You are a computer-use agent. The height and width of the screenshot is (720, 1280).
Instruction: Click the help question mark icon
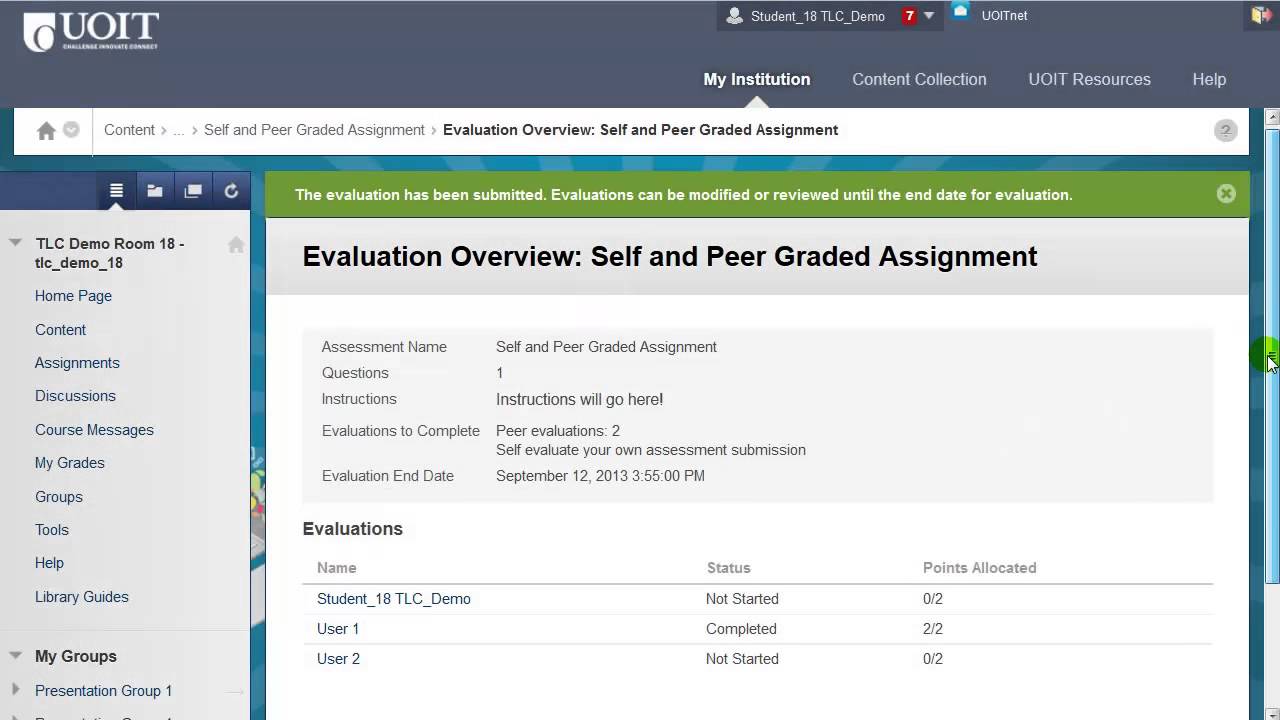pyautogui.click(x=1225, y=131)
